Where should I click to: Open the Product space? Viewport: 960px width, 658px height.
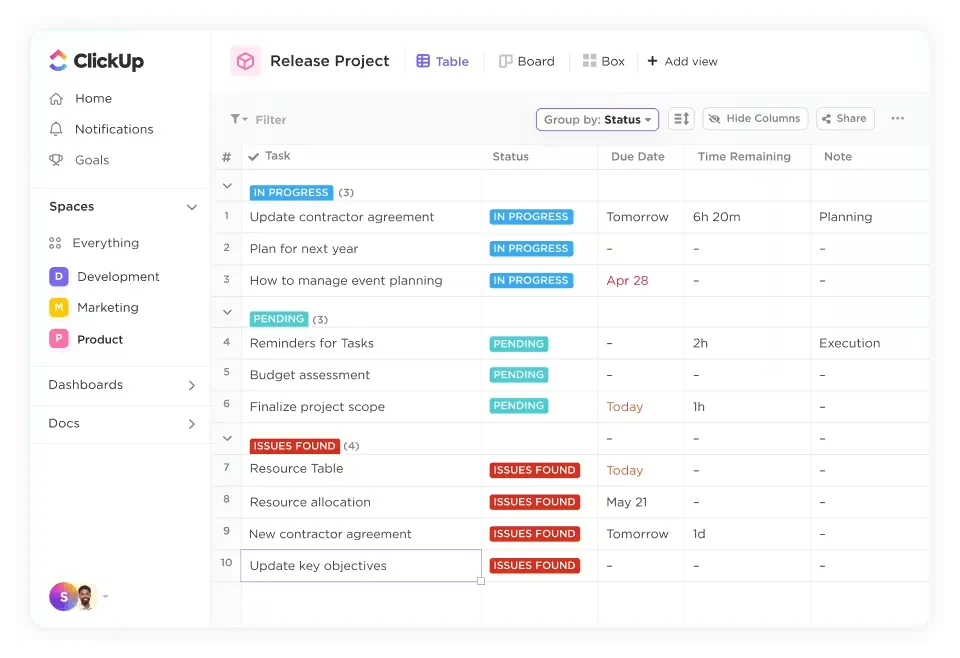click(100, 339)
